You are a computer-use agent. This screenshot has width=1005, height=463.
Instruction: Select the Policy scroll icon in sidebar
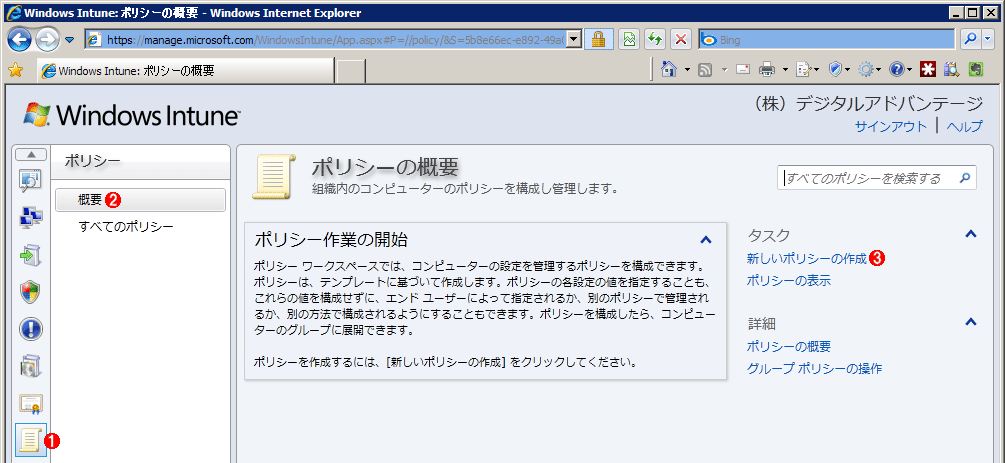(31, 440)
